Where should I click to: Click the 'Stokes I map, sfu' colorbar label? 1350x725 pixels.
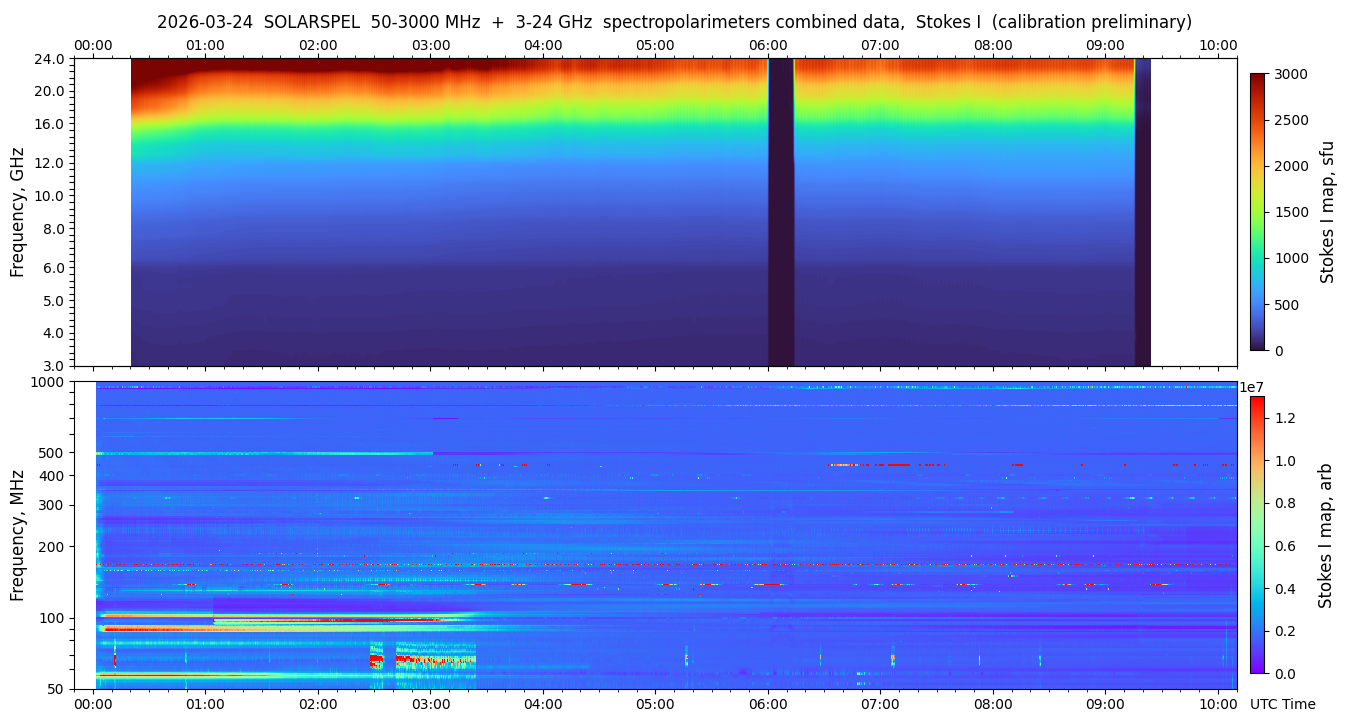pyautogui.click(x=1327, y=212)
